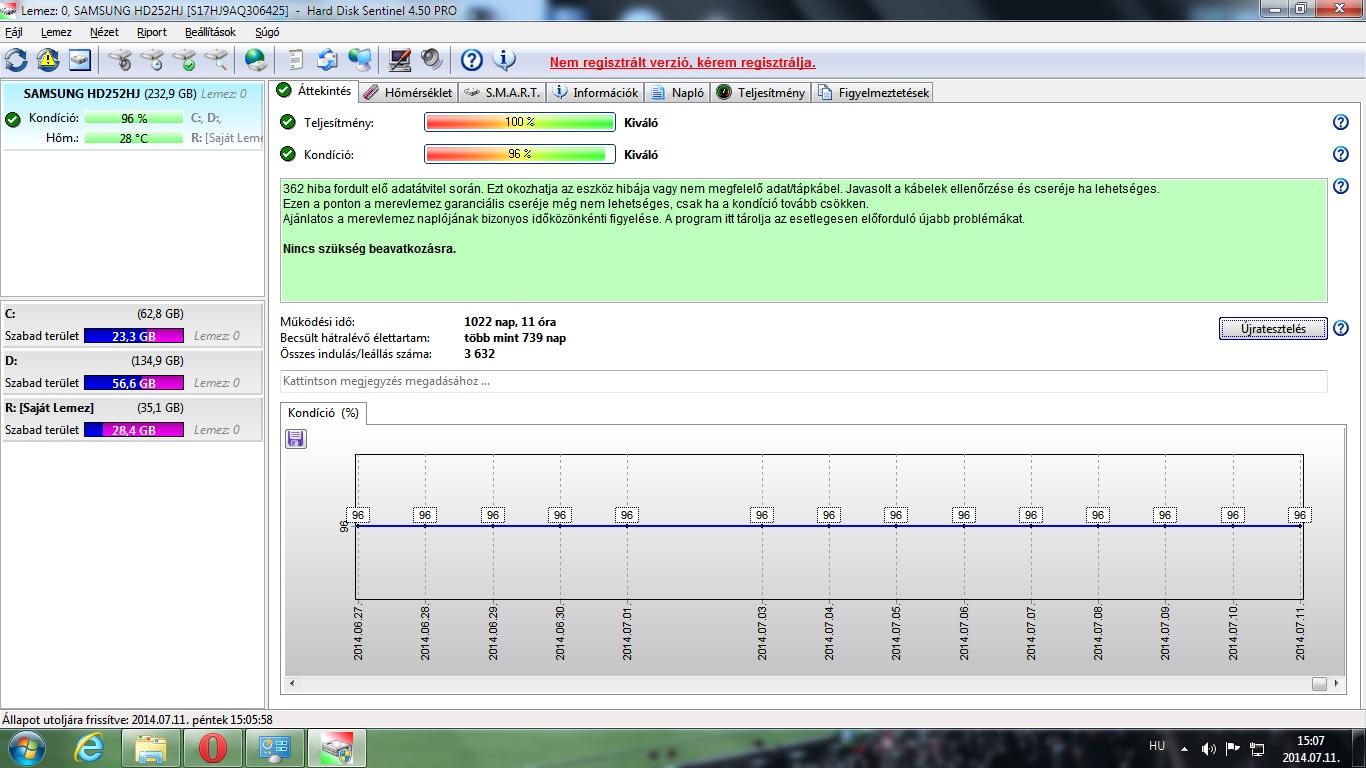Open Internet Explorer from the taskbar
The height and width of the screenshot is (768, 1366).
pos(90,748)
